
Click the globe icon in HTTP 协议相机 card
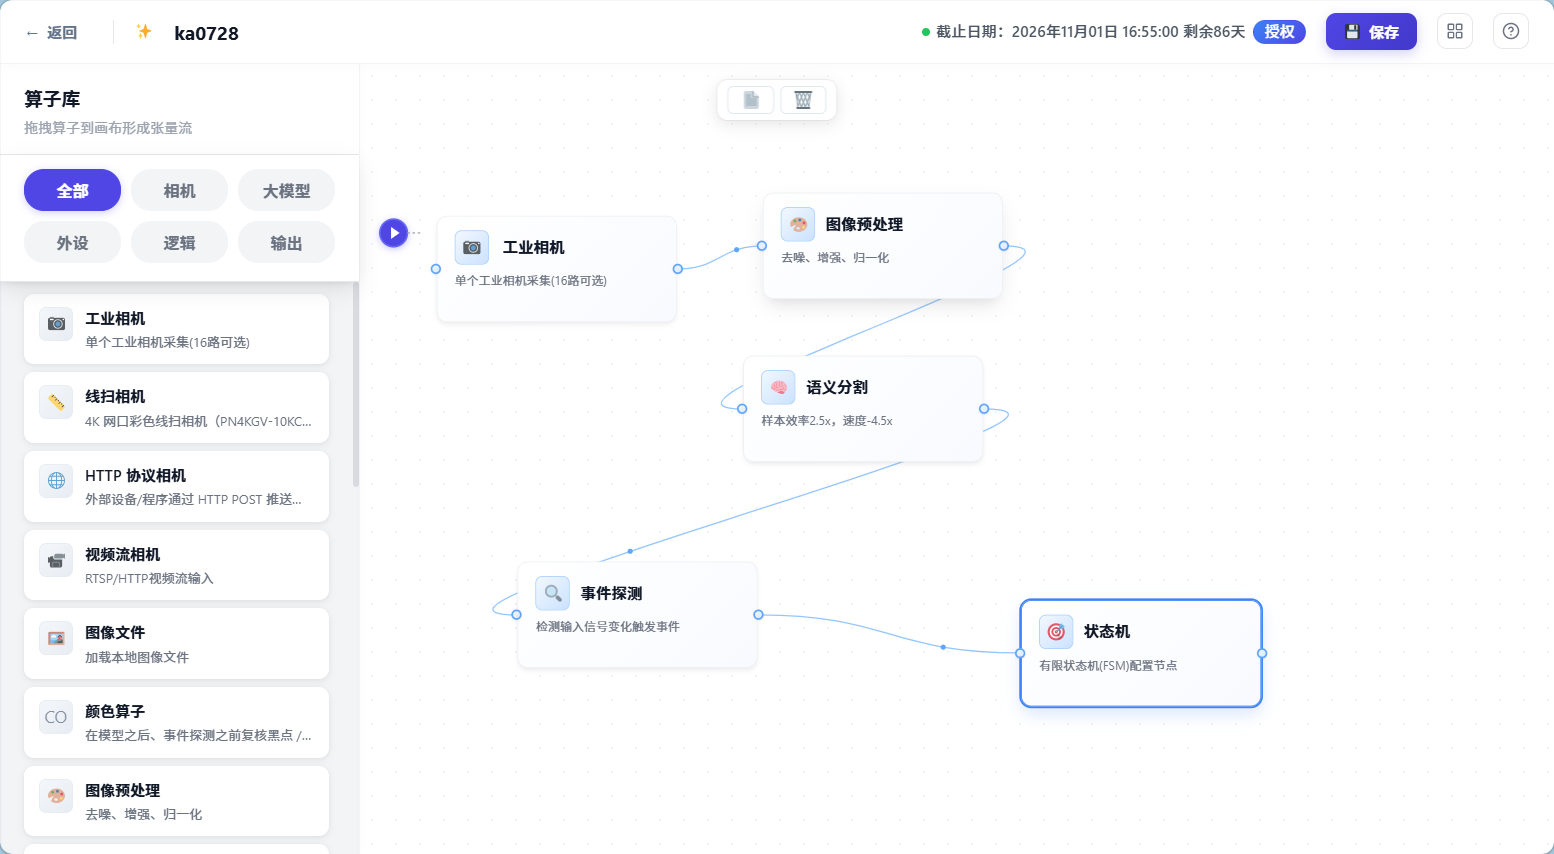pyautogui.click(x=56, y=481)
